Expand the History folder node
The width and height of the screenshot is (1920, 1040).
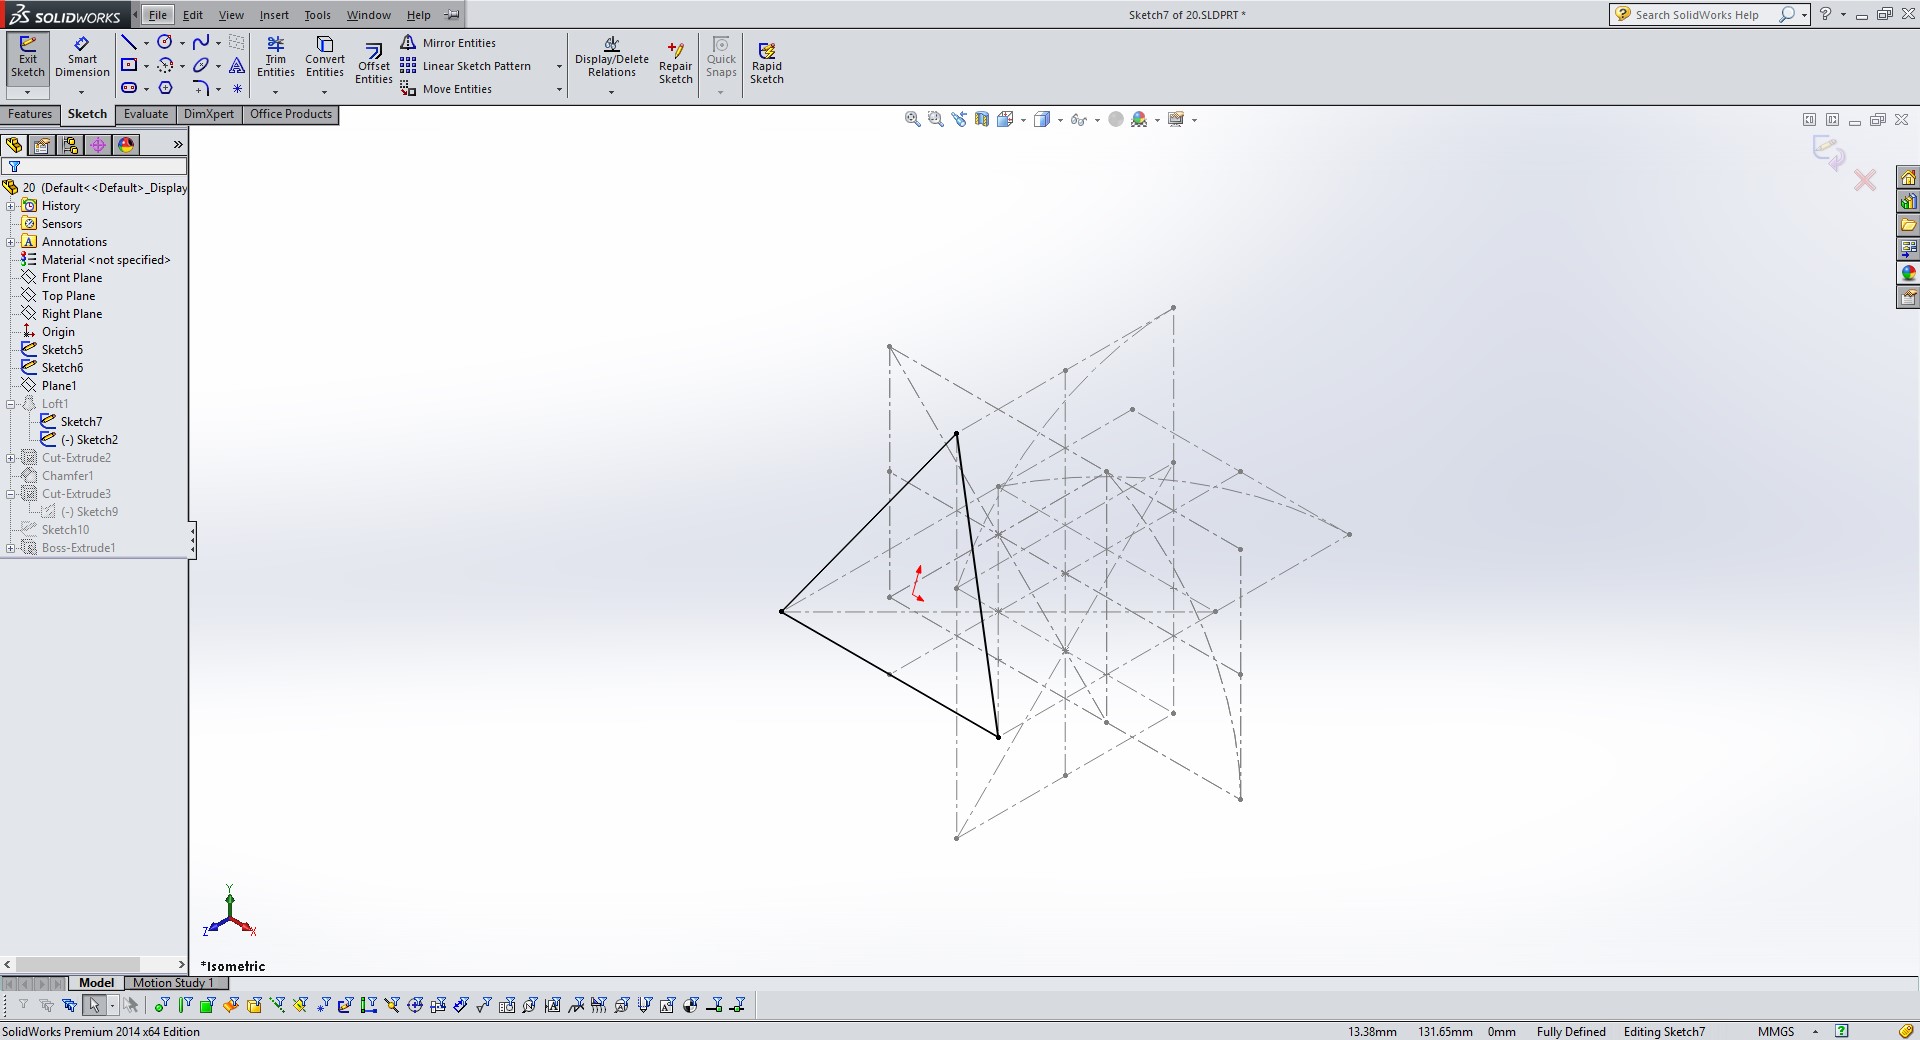pyautogui.click(x=11, y=206)
